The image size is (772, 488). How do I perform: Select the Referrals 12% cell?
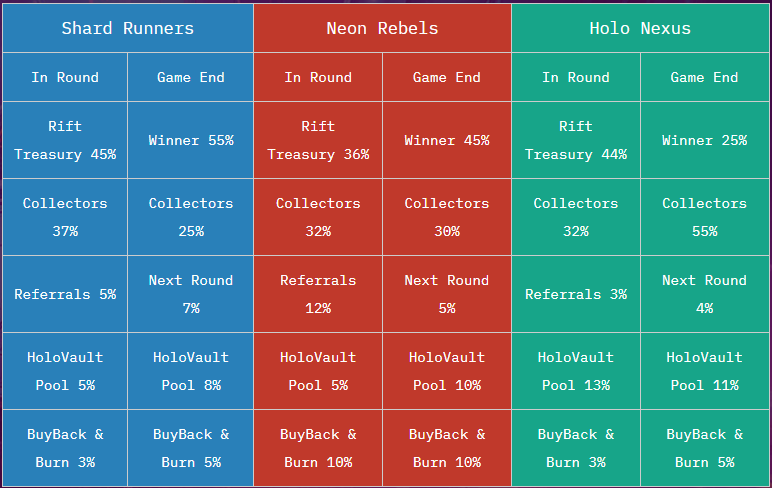318,294
